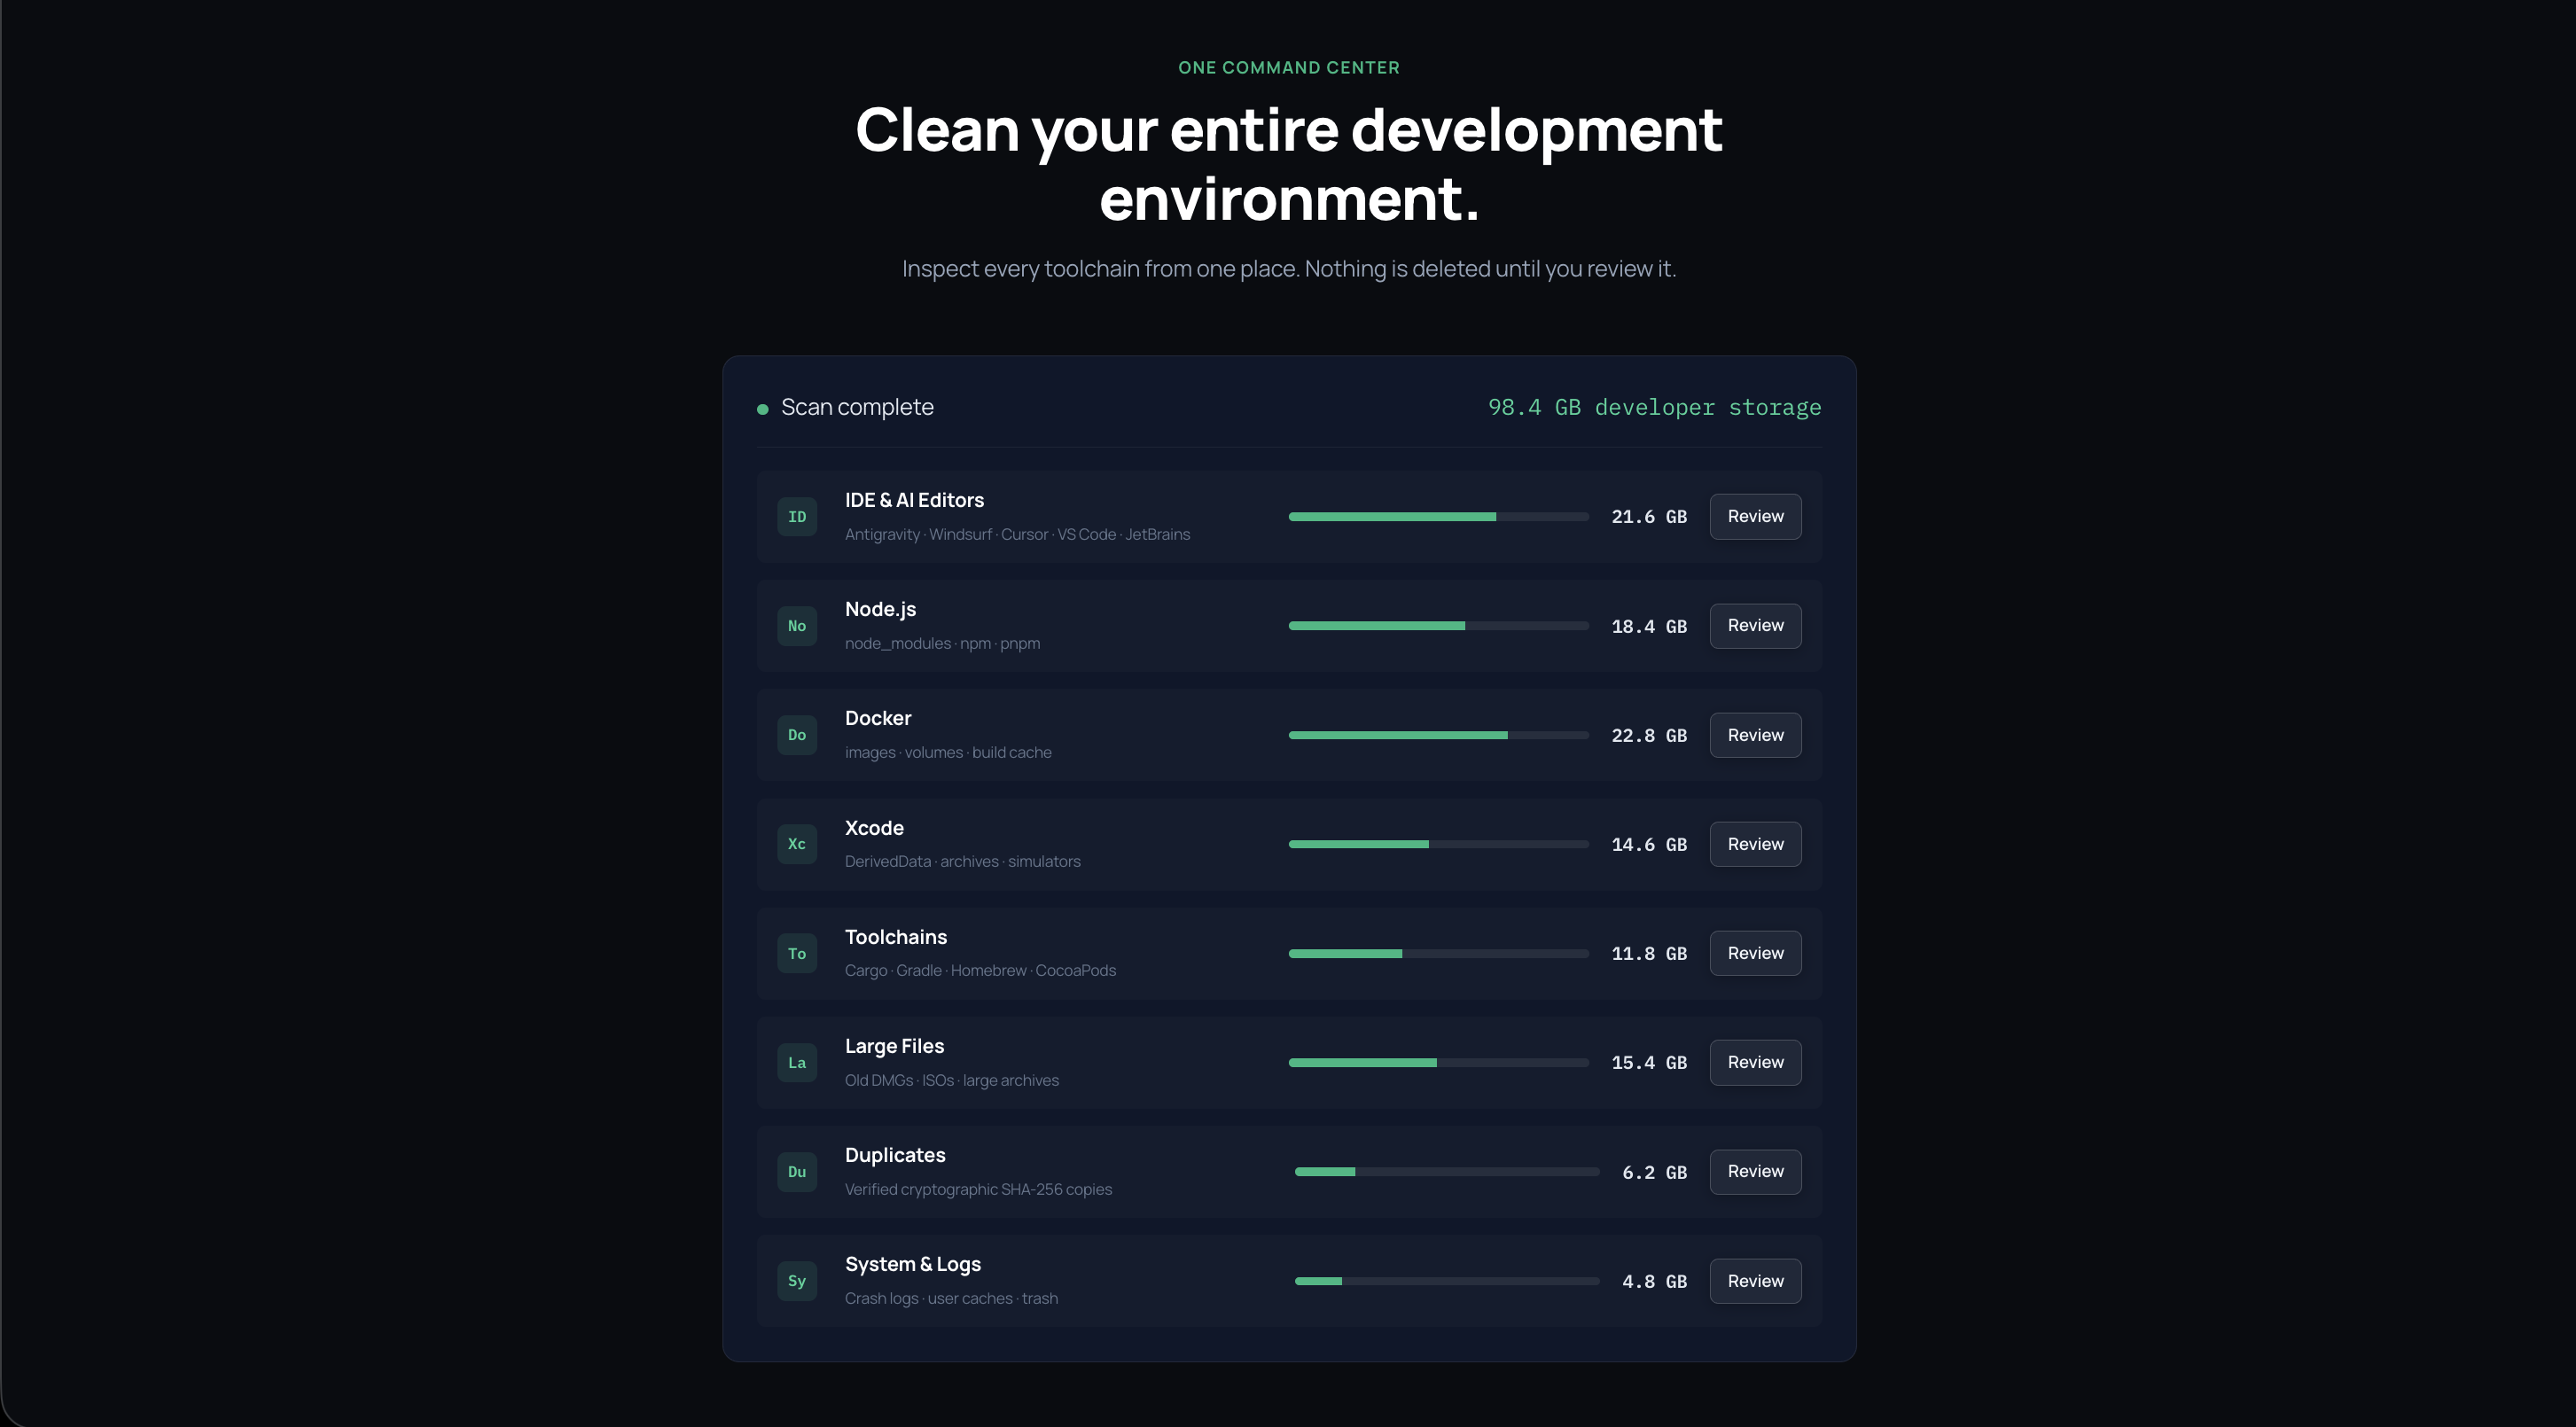Review the Duplicates entry

pos(1755,1172)
